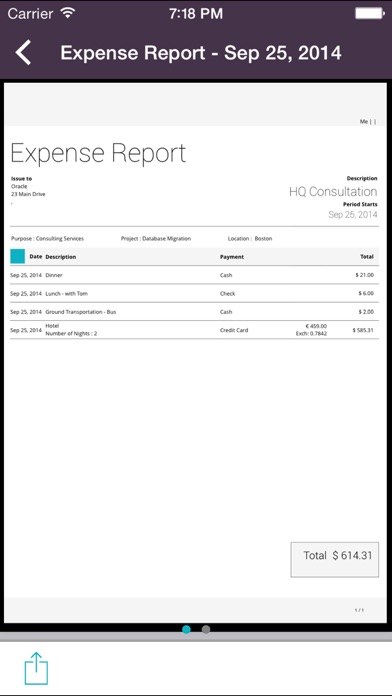
Task: Click the Cash payment for Dinner
Action: tap(226, 275)
